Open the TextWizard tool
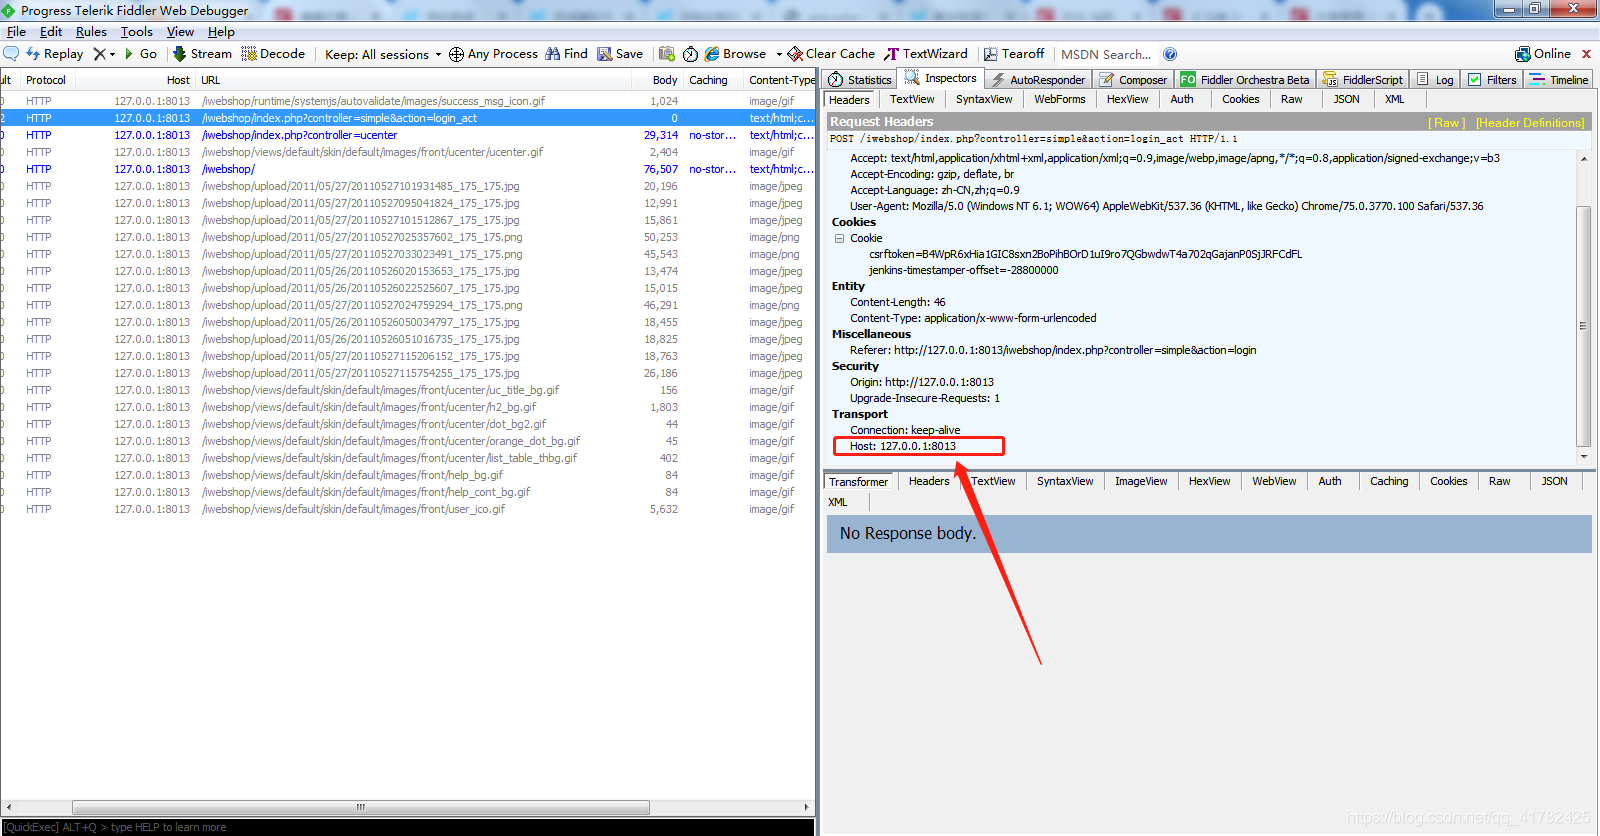Viewport: 1600px width, 836px height. (x=926, y=54)
